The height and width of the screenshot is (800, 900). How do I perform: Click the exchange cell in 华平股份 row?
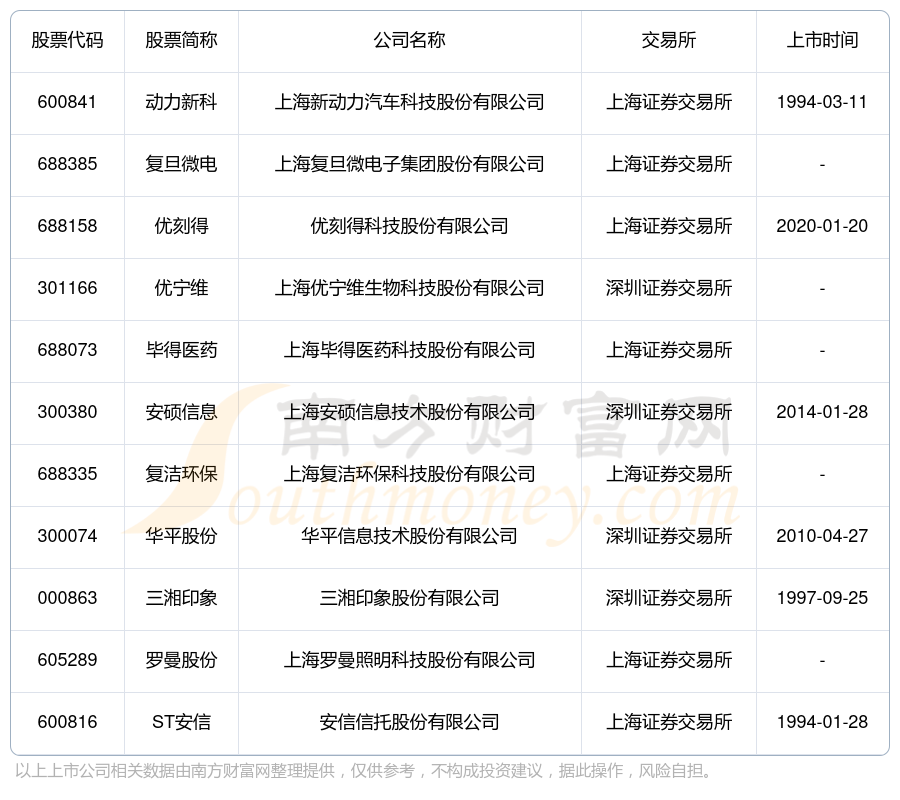point(669,536)
